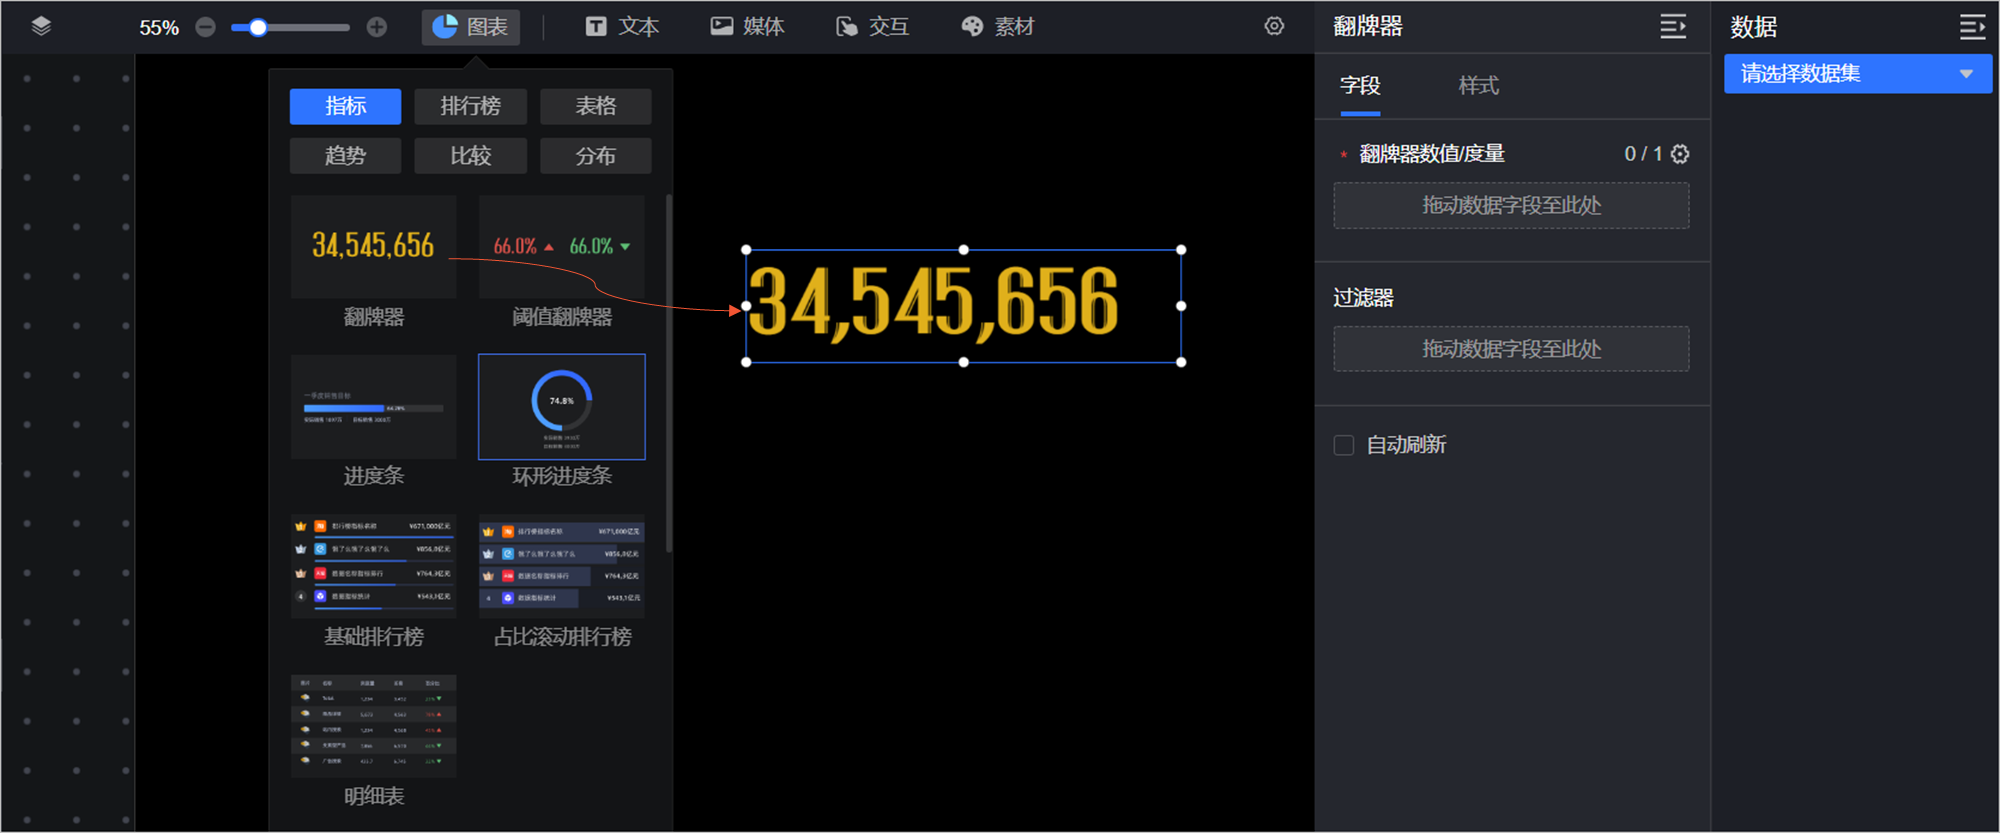Click the chart list scrollbar
Screen dimensions: 2000x833
[668, 373]
